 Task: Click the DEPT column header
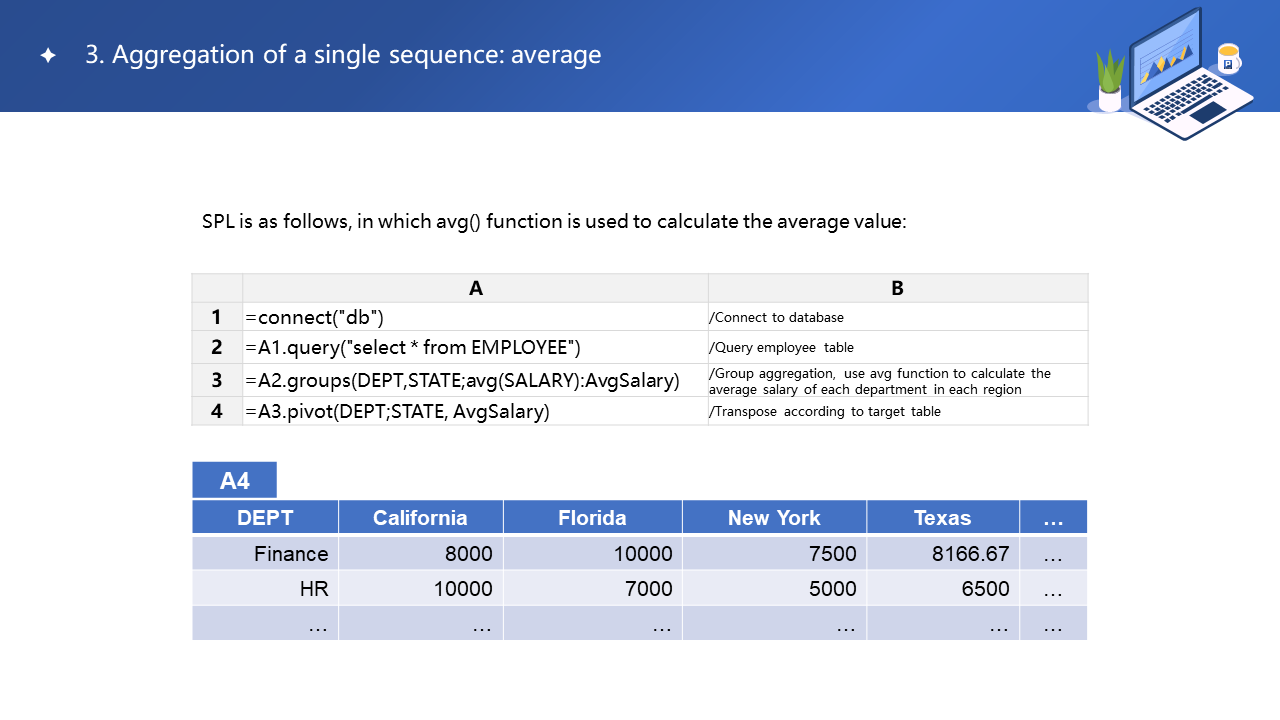tap(265, 518)
